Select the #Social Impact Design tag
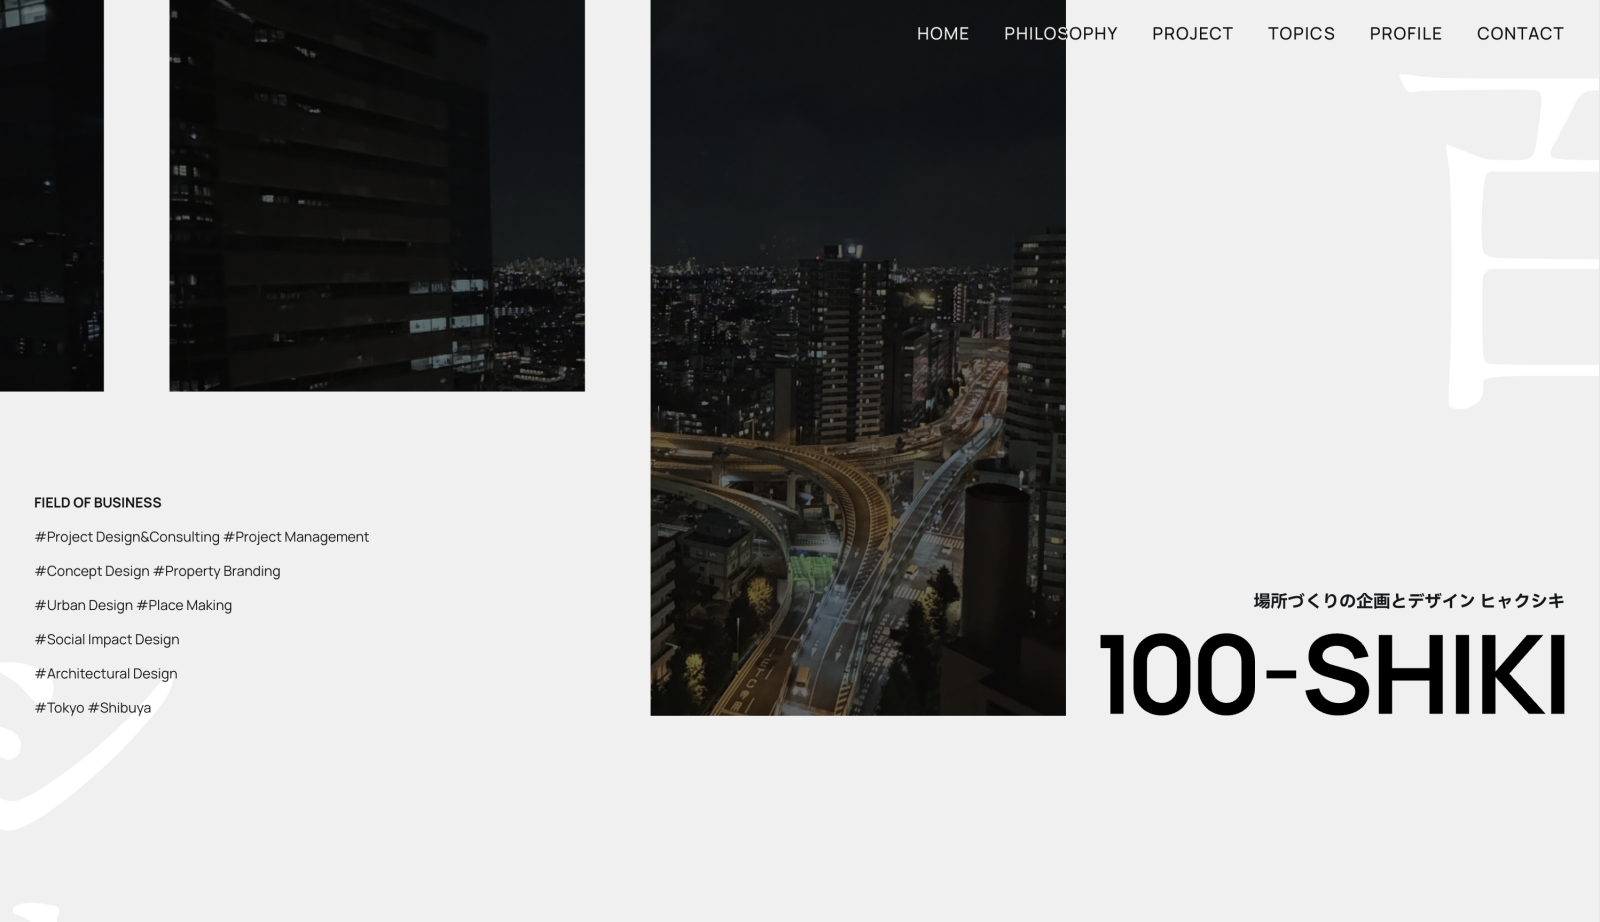Viewport: 1600px width, 922px height. [107, 639]
